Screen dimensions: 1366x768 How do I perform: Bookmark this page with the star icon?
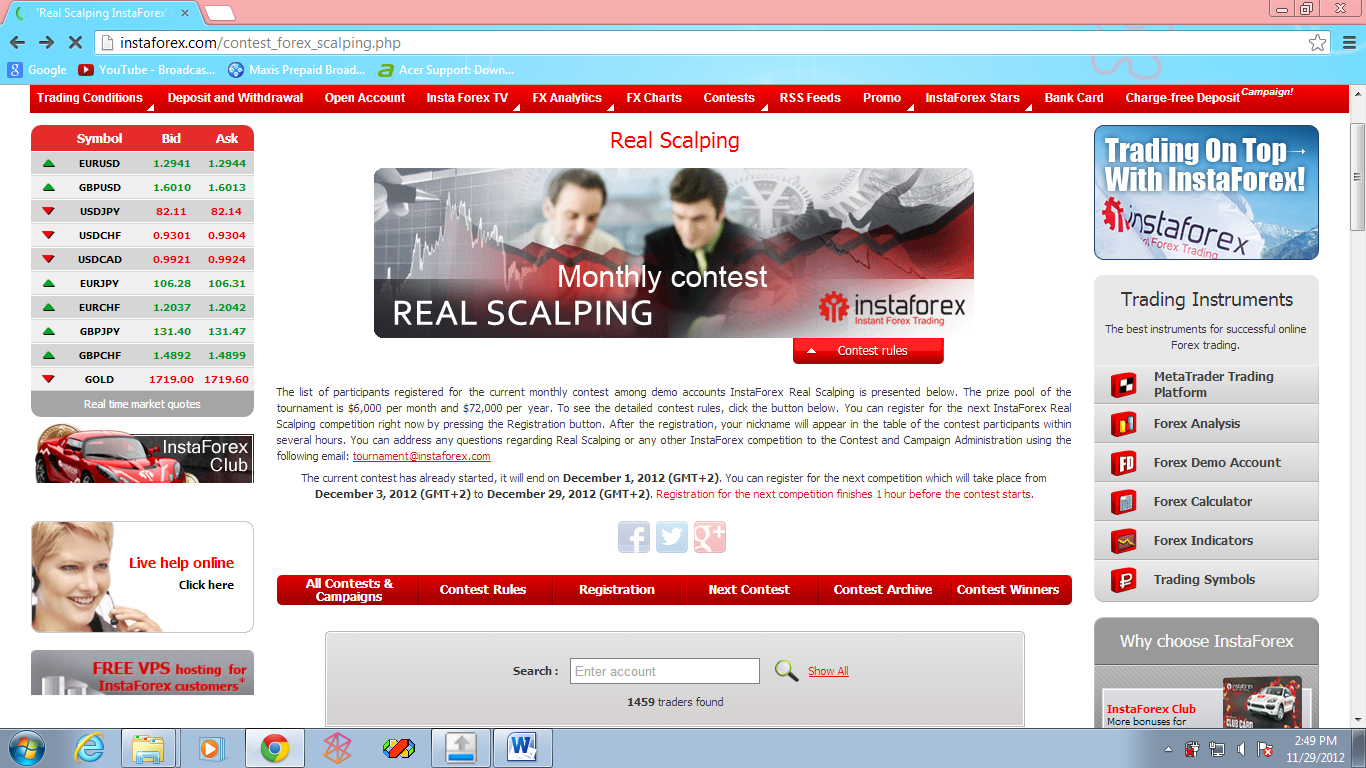coord(1318,43)
